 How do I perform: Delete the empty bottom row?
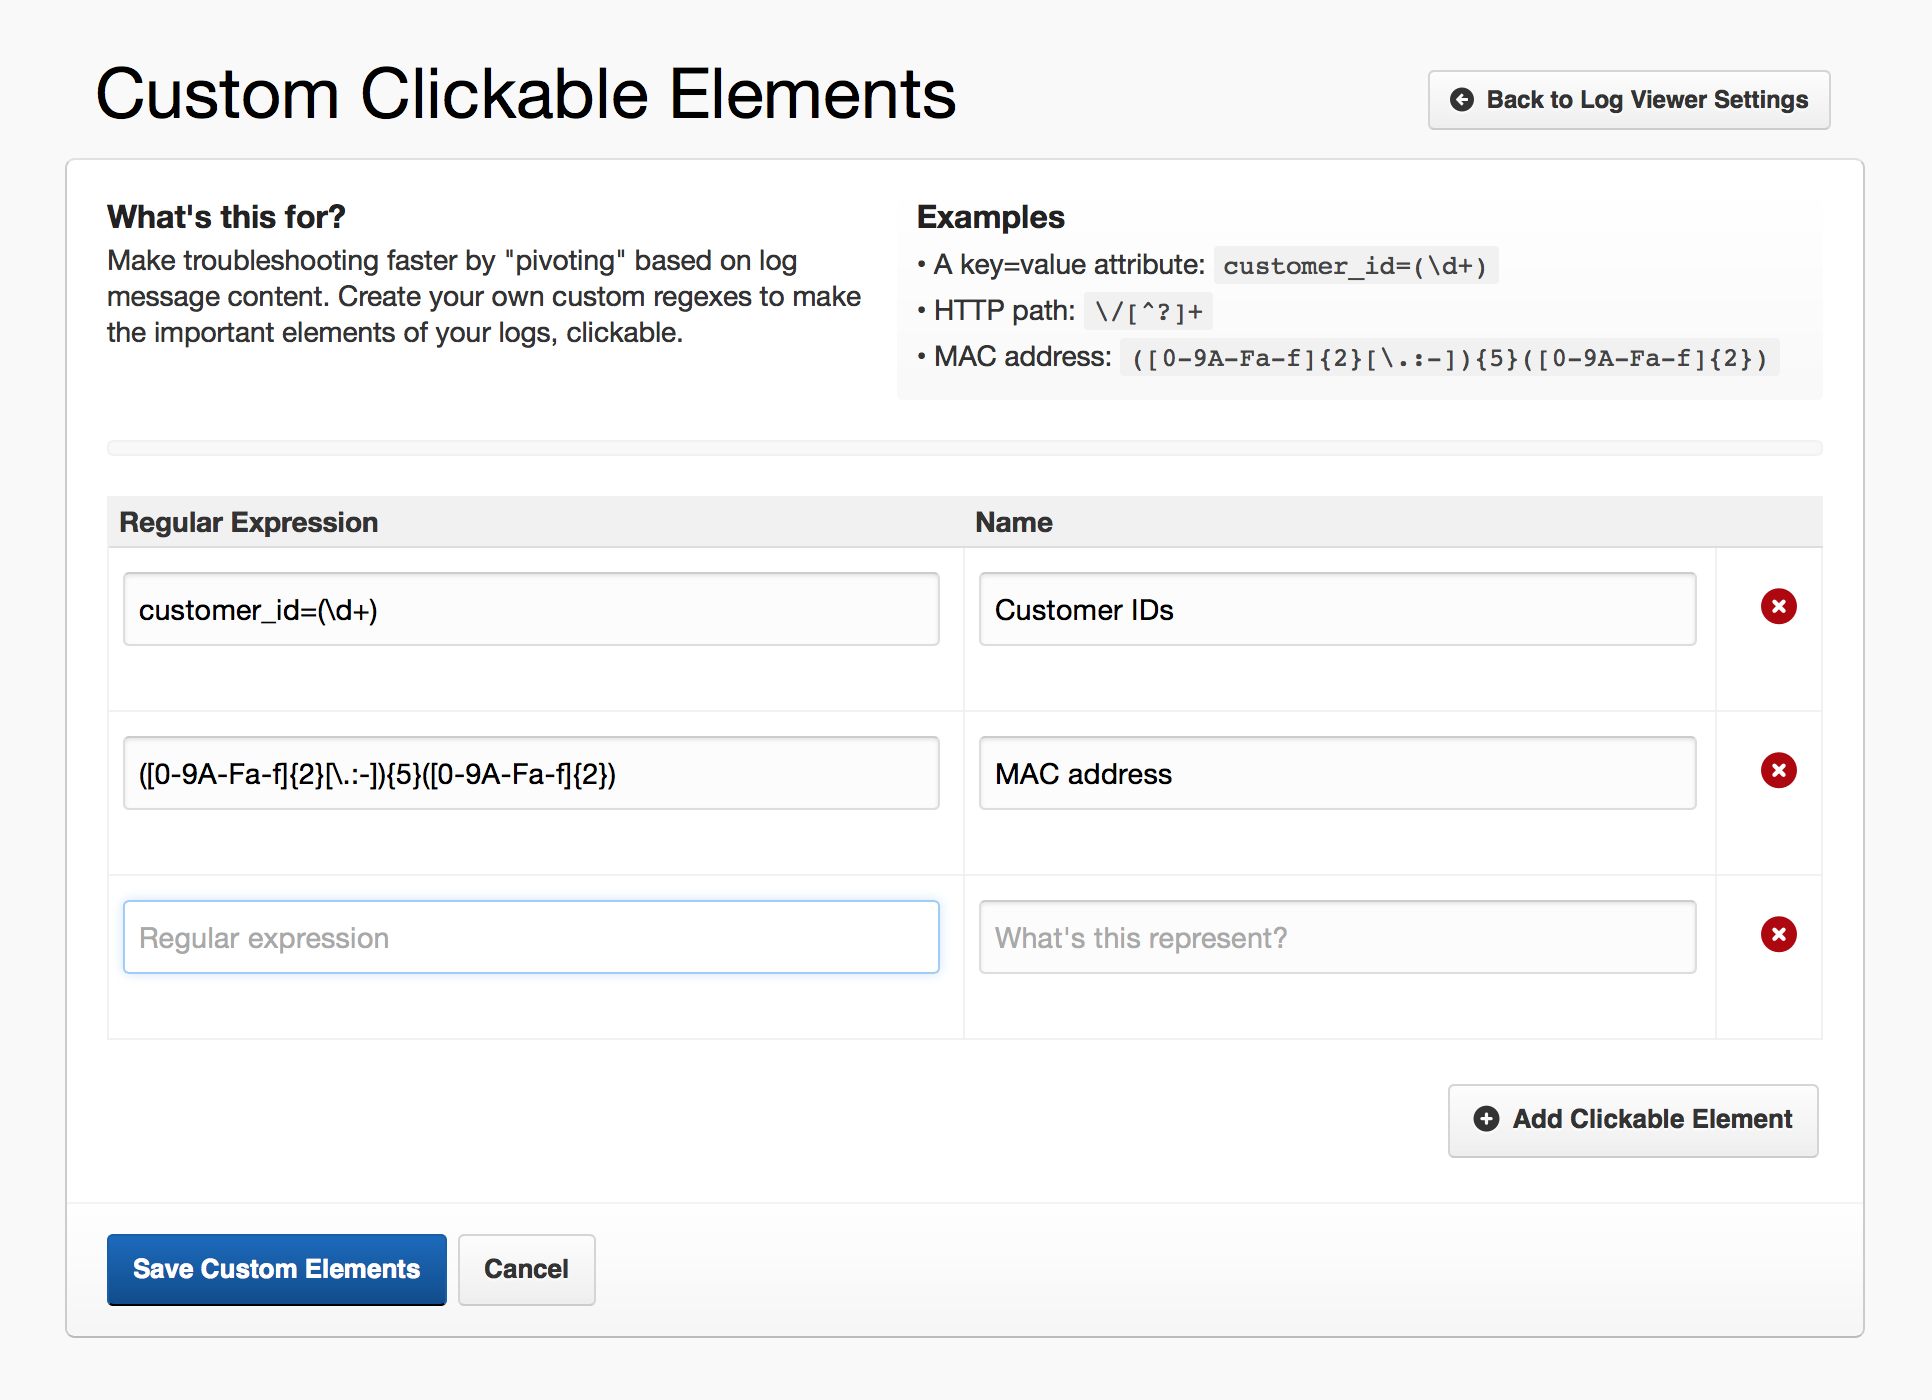(x=1779, y=934)
